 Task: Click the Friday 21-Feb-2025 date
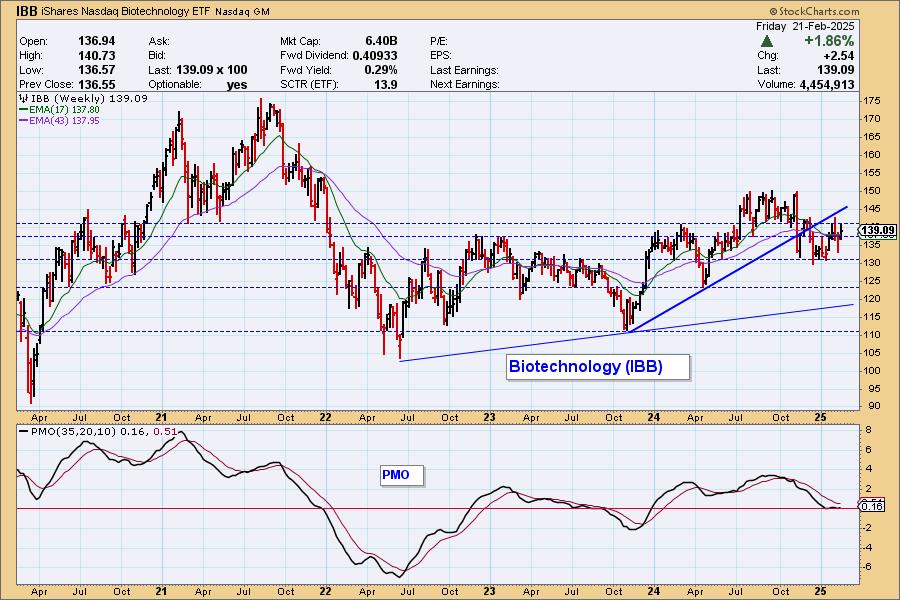pyautogui.click(x=805, y=26)
